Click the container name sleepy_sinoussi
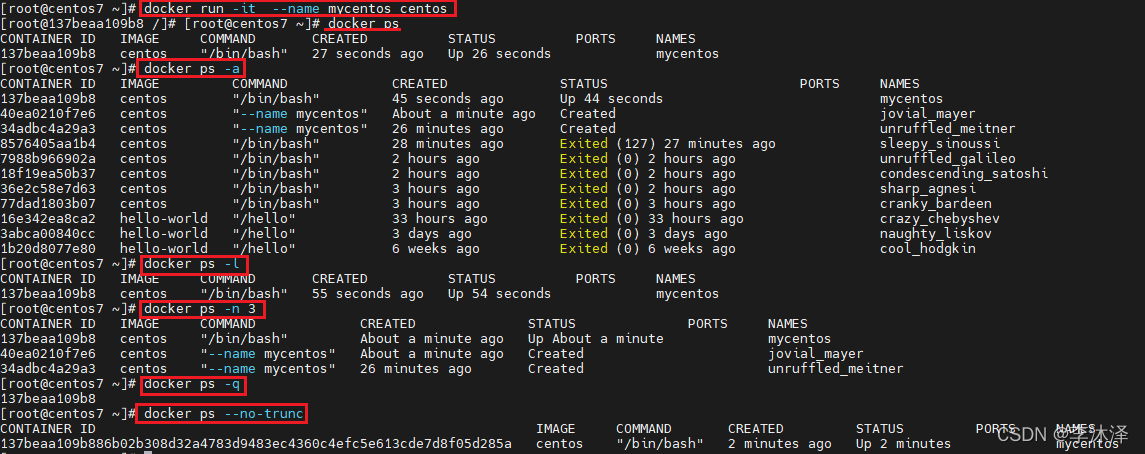Screen dimensions: 1145x454 click(x=940, y=144)
